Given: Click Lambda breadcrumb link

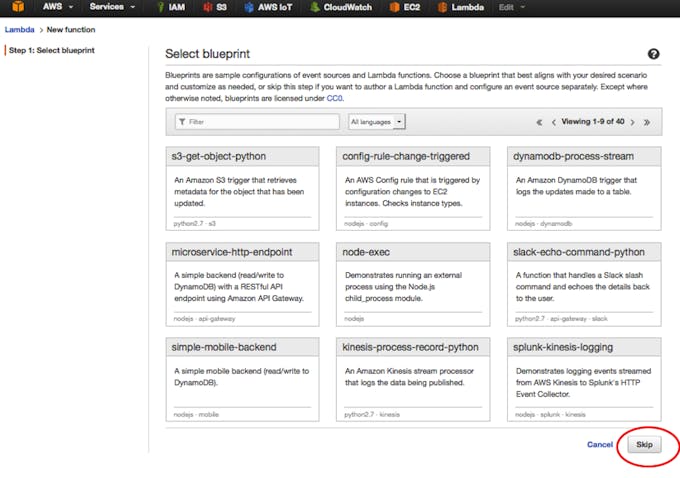Looking at the screenshot, I should click(20, 29).
